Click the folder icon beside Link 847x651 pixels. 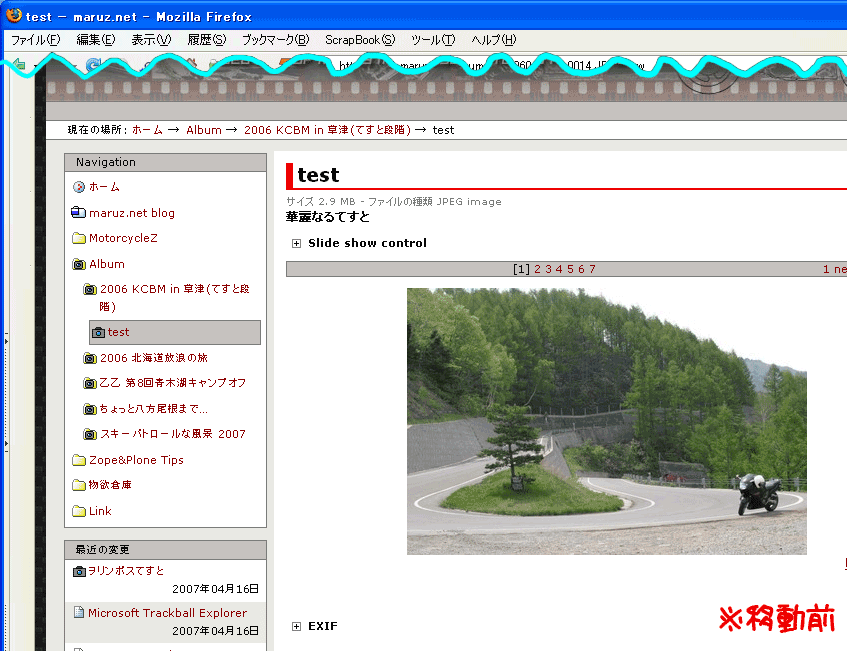coord(79,511)
